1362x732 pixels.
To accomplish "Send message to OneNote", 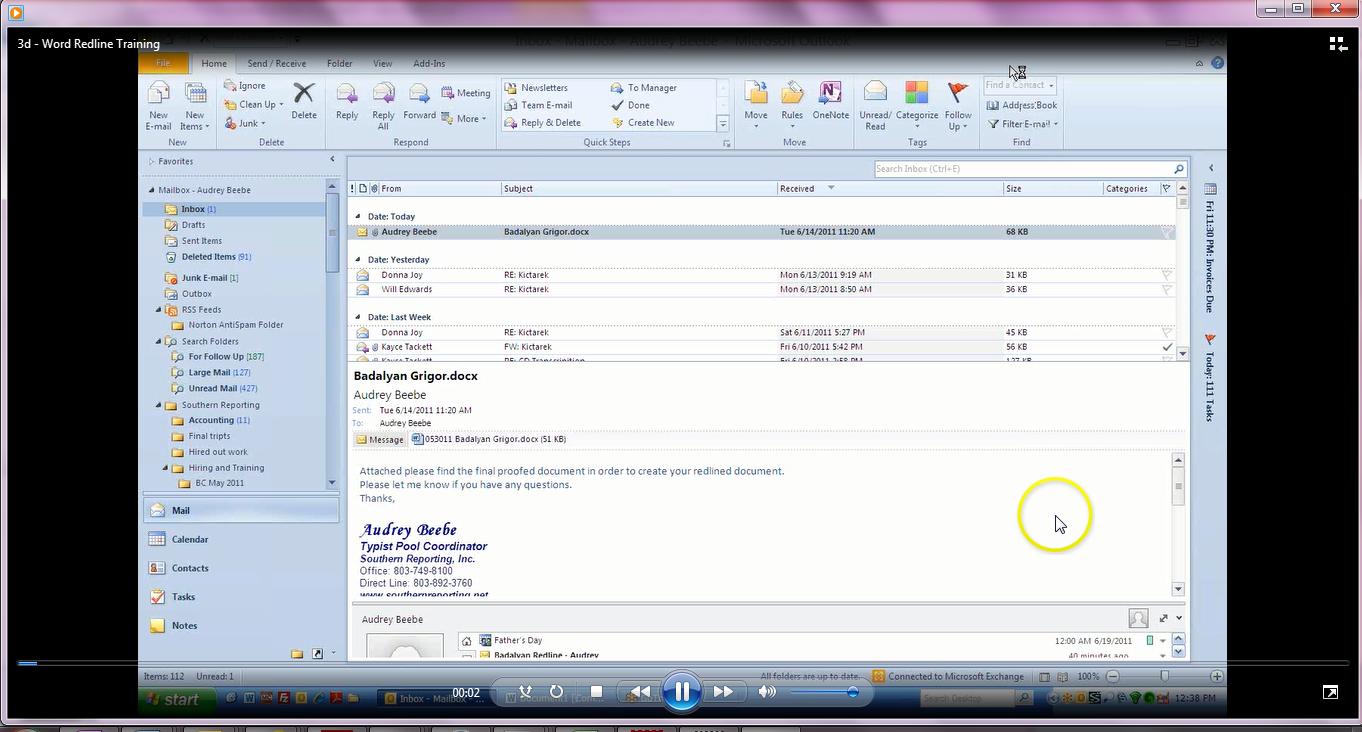I will [830, 102].
